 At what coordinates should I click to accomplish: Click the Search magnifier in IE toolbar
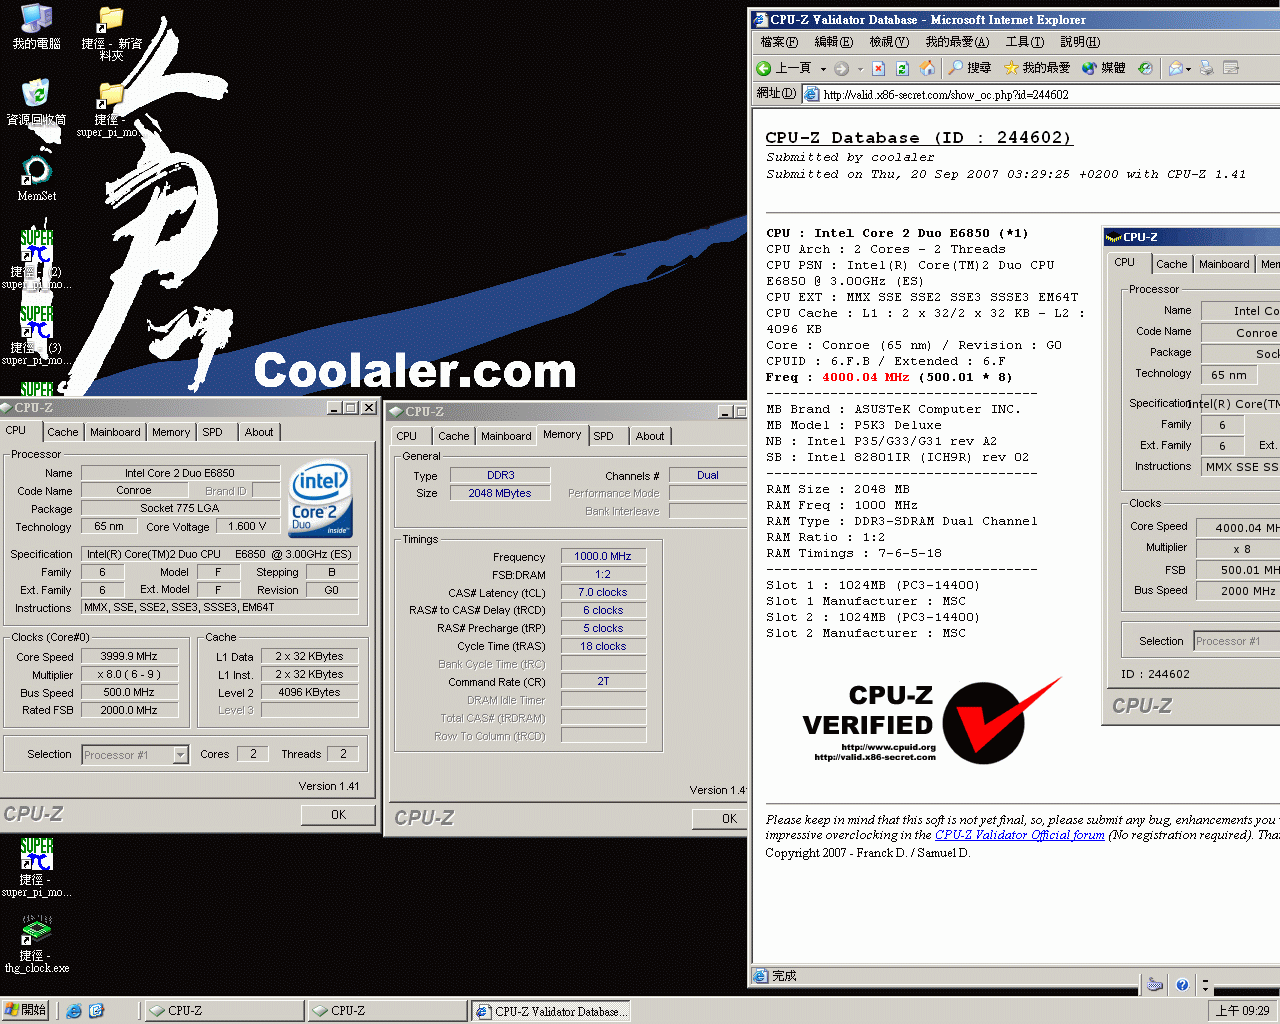(x=969, y=68)
